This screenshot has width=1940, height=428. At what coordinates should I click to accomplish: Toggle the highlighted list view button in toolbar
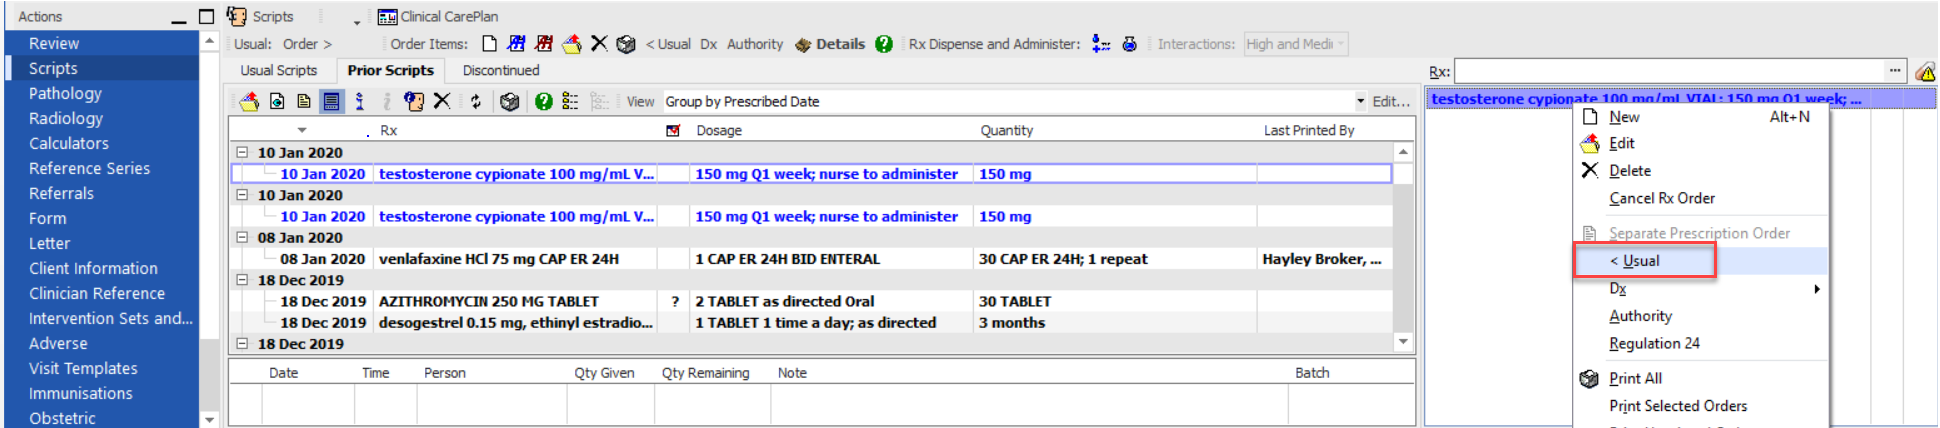(332, 101)
